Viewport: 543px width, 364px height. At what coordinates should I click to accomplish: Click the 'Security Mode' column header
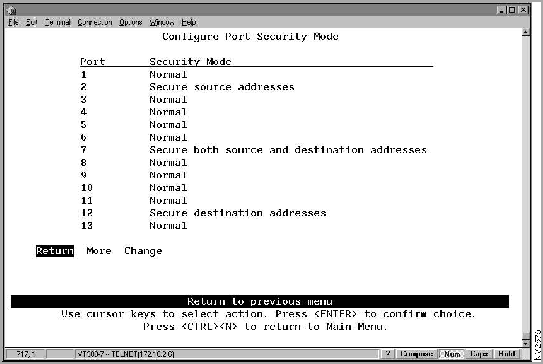pyautogui.click(x=190, y=62)
